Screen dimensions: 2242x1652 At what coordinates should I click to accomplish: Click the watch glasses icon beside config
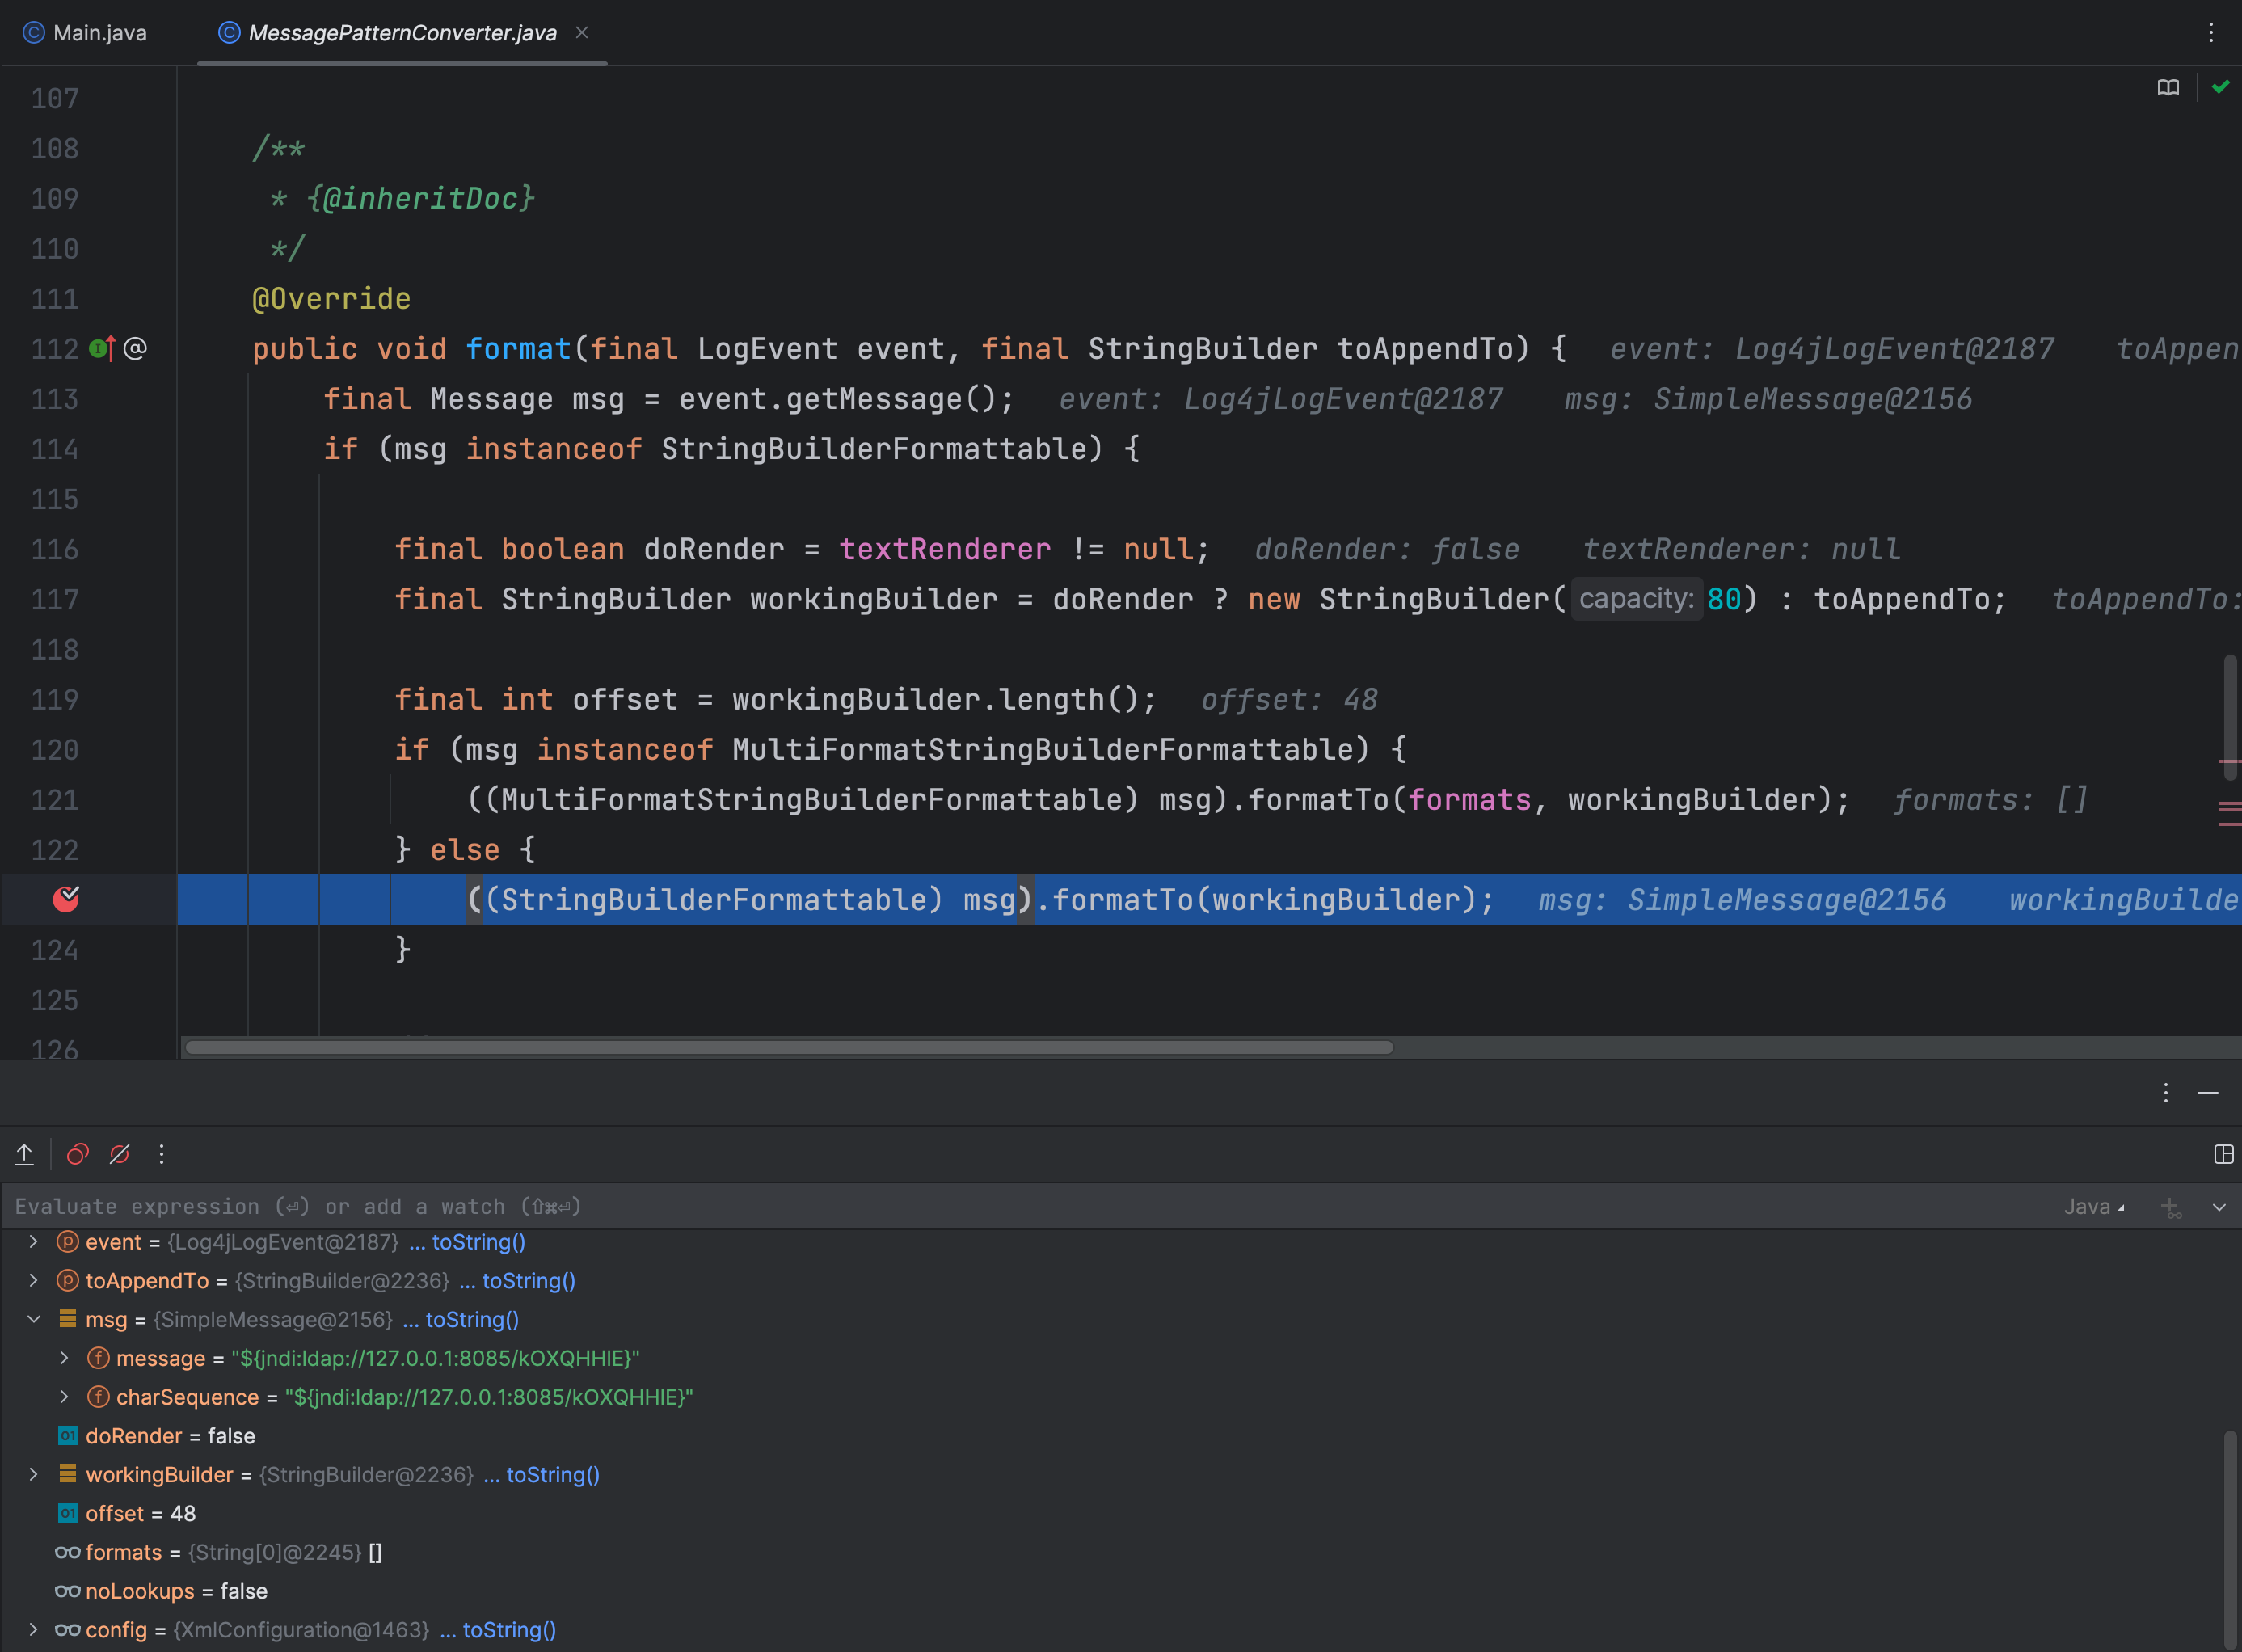click(x=67, y=1630)
